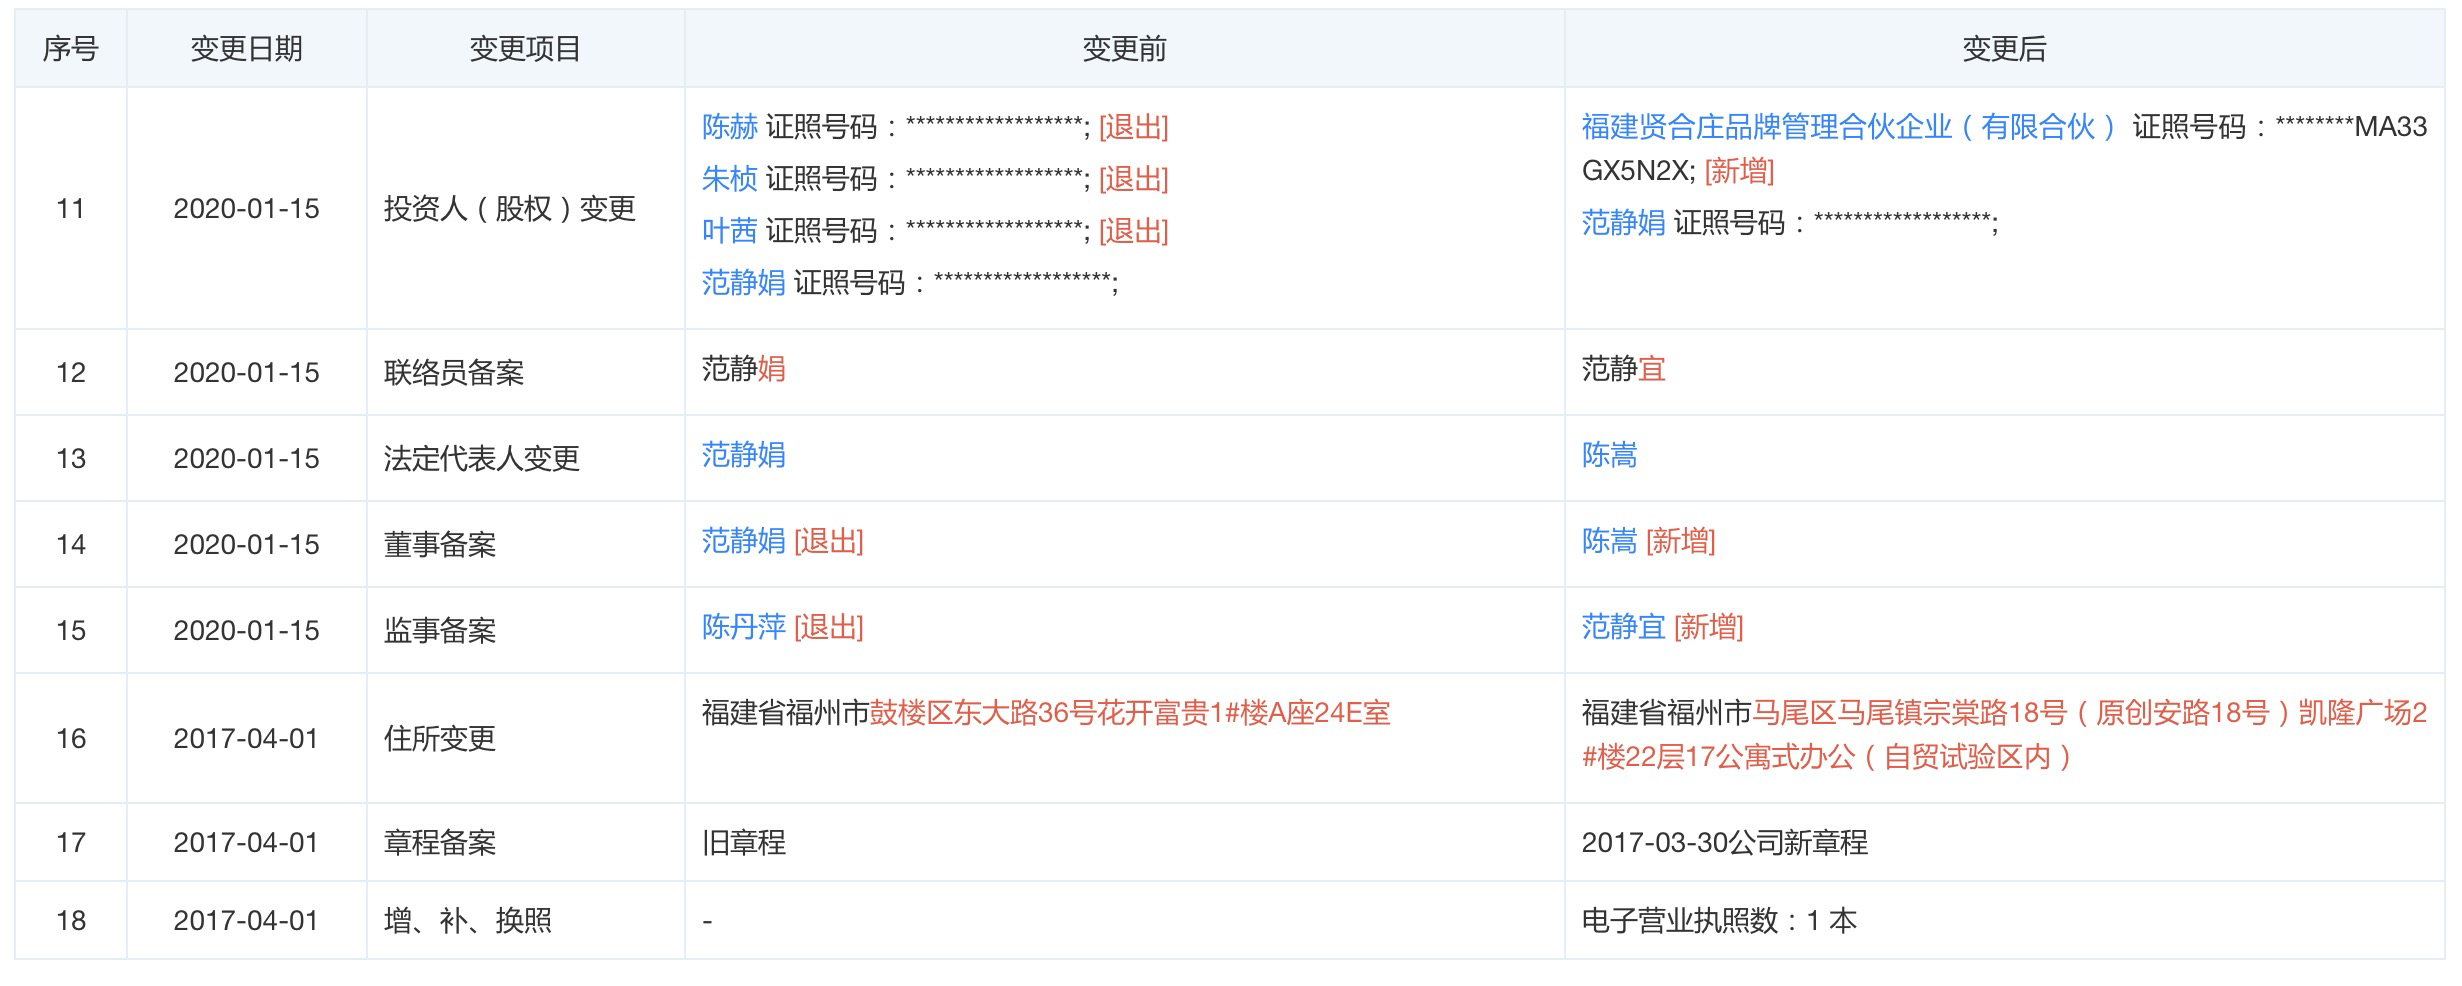Click 范静娟 link in 董事备案 row
2462x986 pixels.
(743, 541)
